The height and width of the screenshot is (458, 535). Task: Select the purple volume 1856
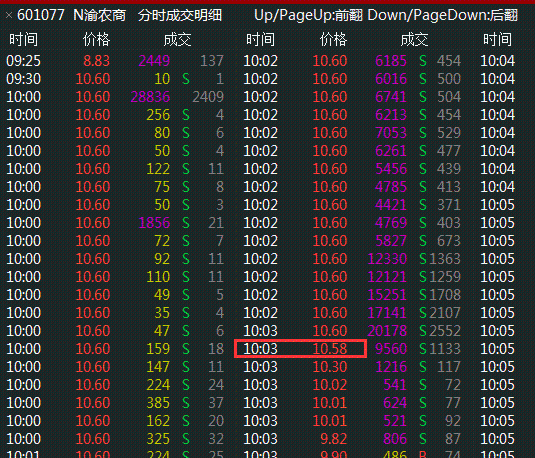pyautogui.click(x=154, y=223)
